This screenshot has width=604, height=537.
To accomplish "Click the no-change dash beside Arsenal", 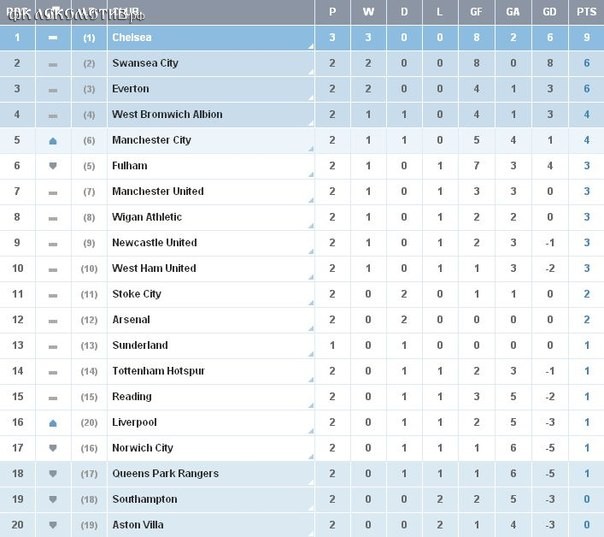I will click(x=53, y=320).
